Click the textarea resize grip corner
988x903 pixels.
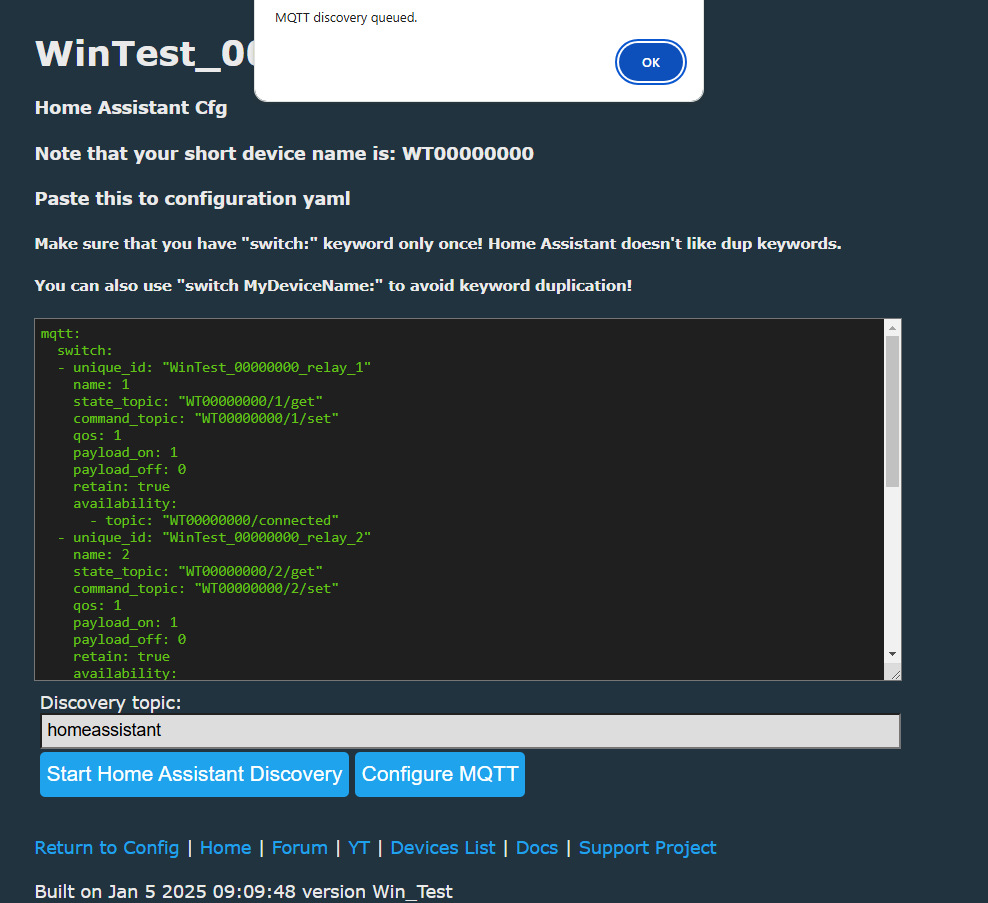(x=894, y=674)
